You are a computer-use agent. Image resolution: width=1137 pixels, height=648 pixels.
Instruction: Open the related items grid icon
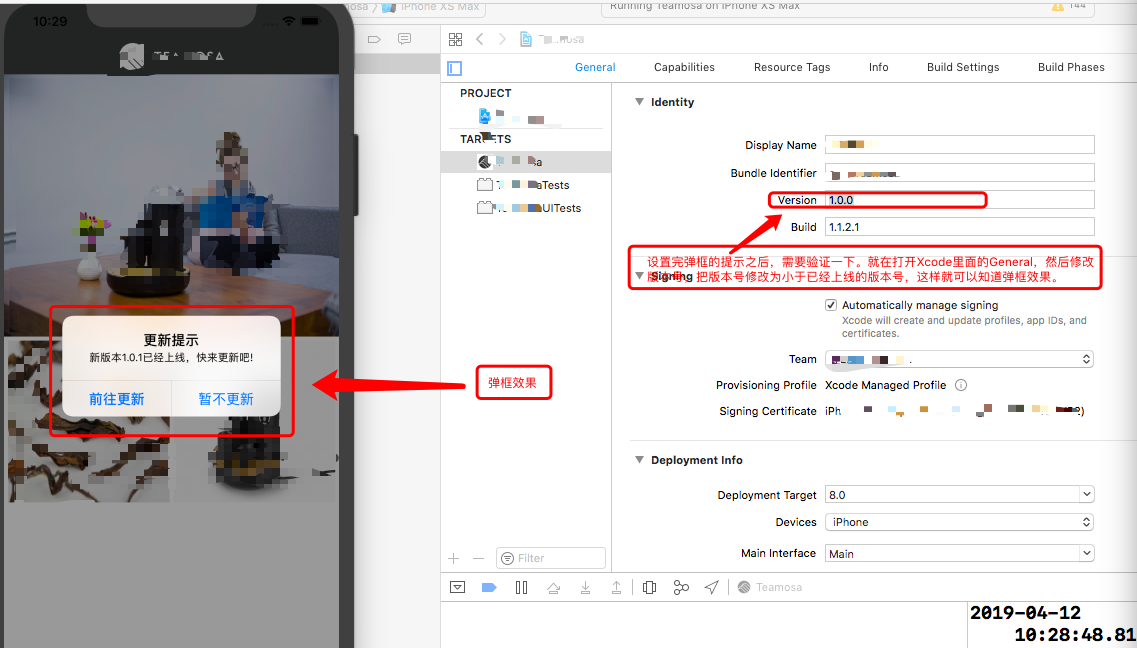(455, 39)
